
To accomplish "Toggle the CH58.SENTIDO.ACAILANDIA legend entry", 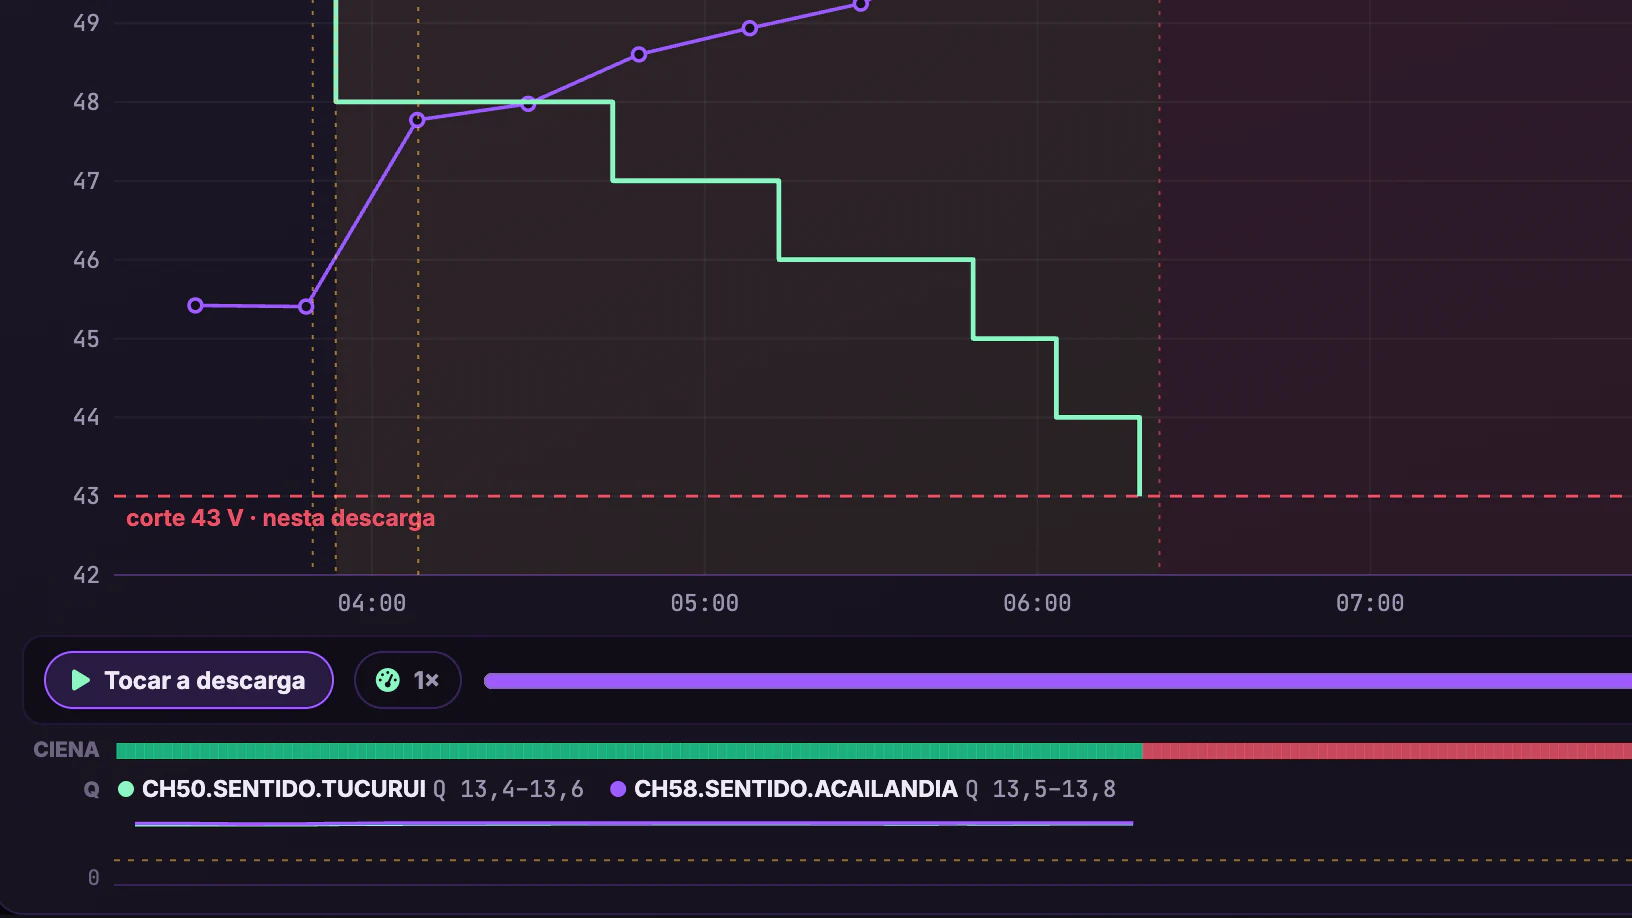I will click(784, 789).
